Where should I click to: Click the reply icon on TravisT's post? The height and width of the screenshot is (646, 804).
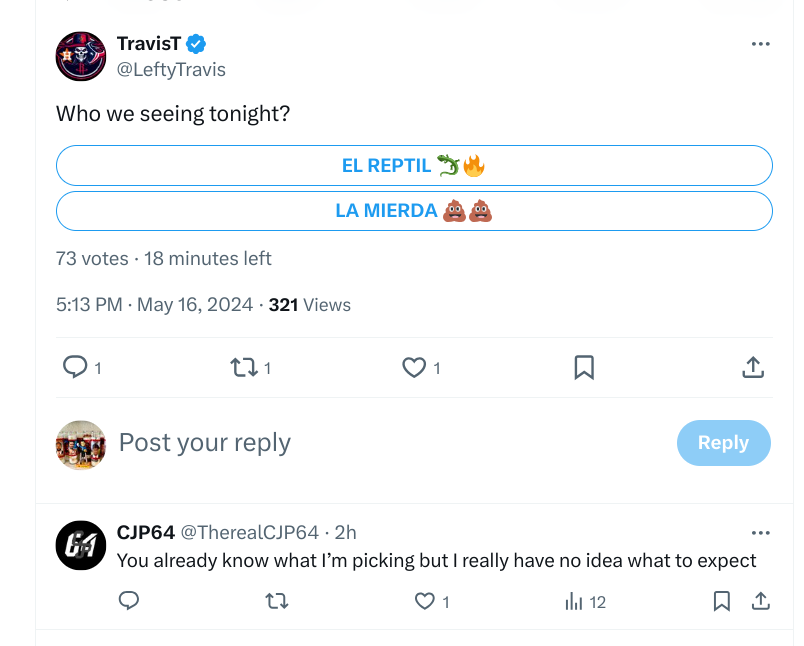(75, 367)
